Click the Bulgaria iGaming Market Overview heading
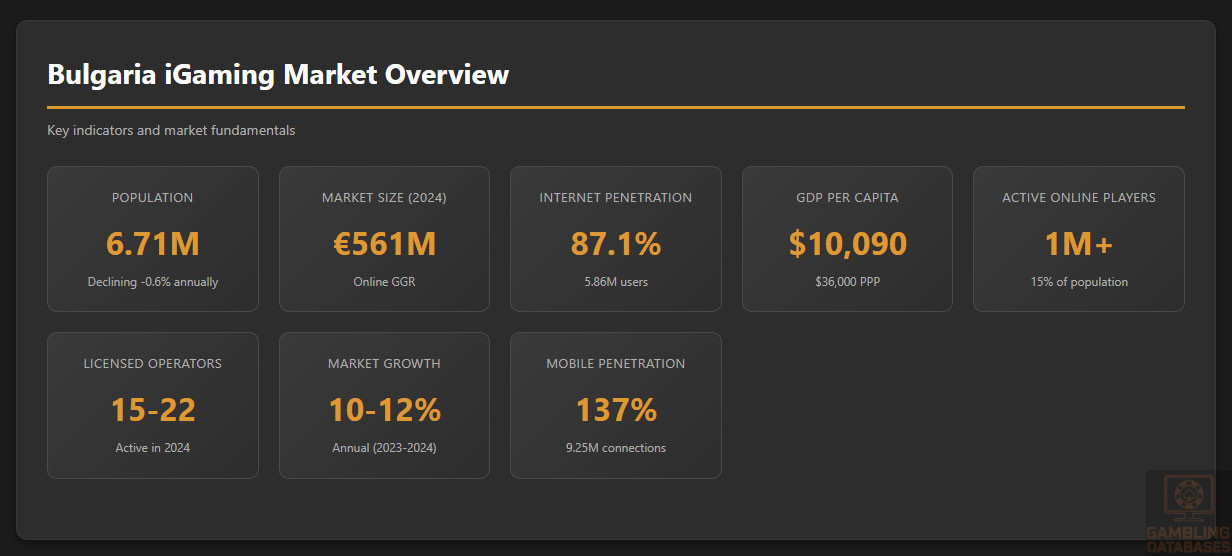Viewport: 1232px width, 556px height. click(x=278, y=75)
